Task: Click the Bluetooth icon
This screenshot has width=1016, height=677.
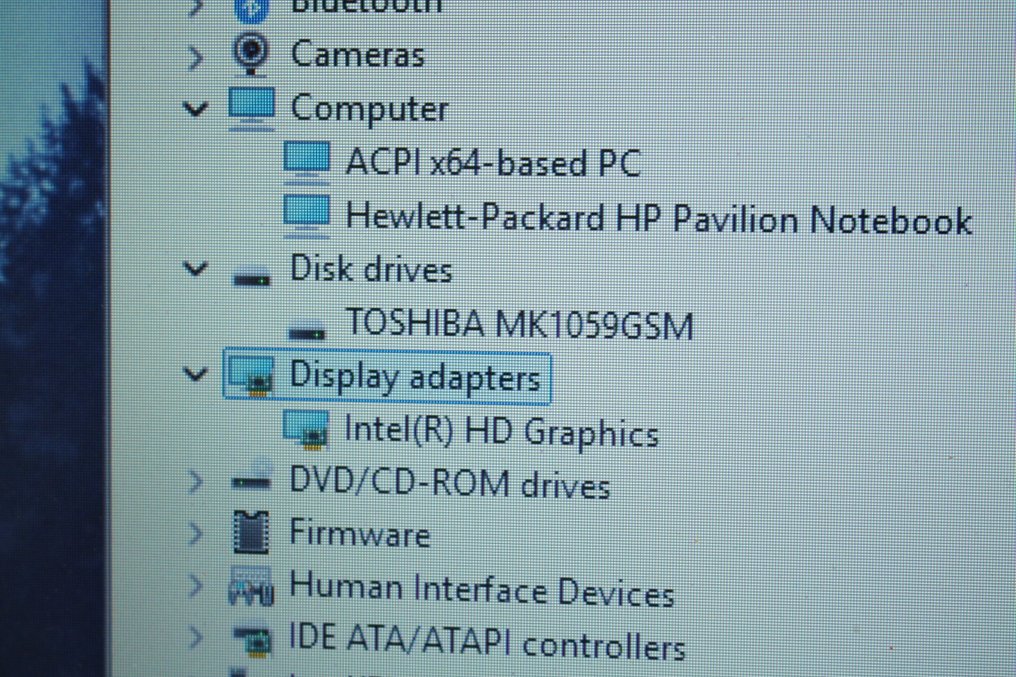Action: [x=253, y=8]
